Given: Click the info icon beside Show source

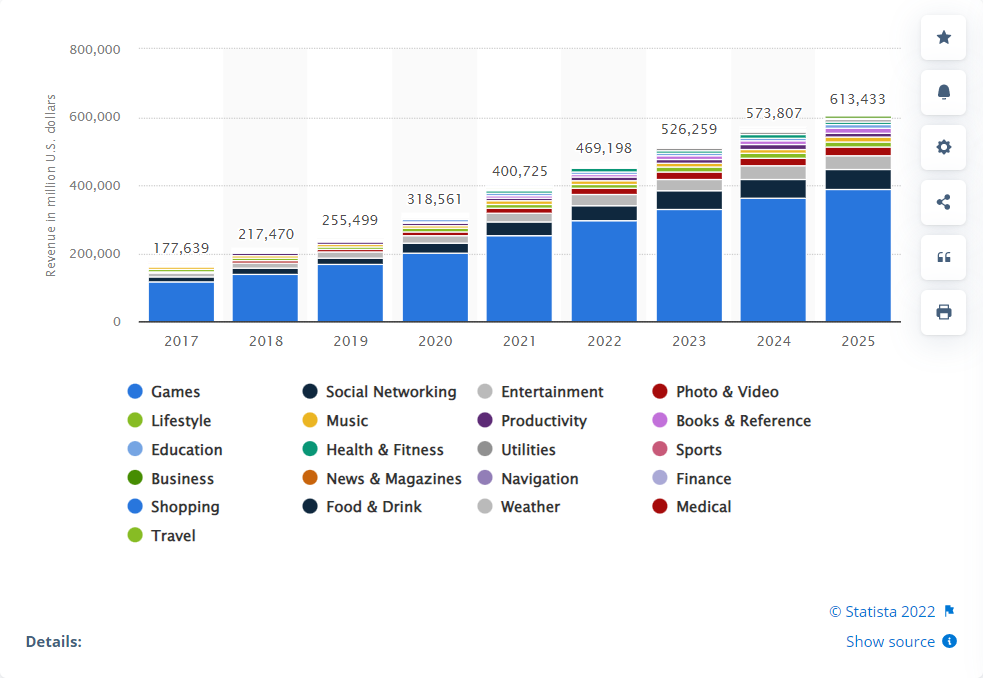Looking at the screenshot, I should (x=949, y=641).
